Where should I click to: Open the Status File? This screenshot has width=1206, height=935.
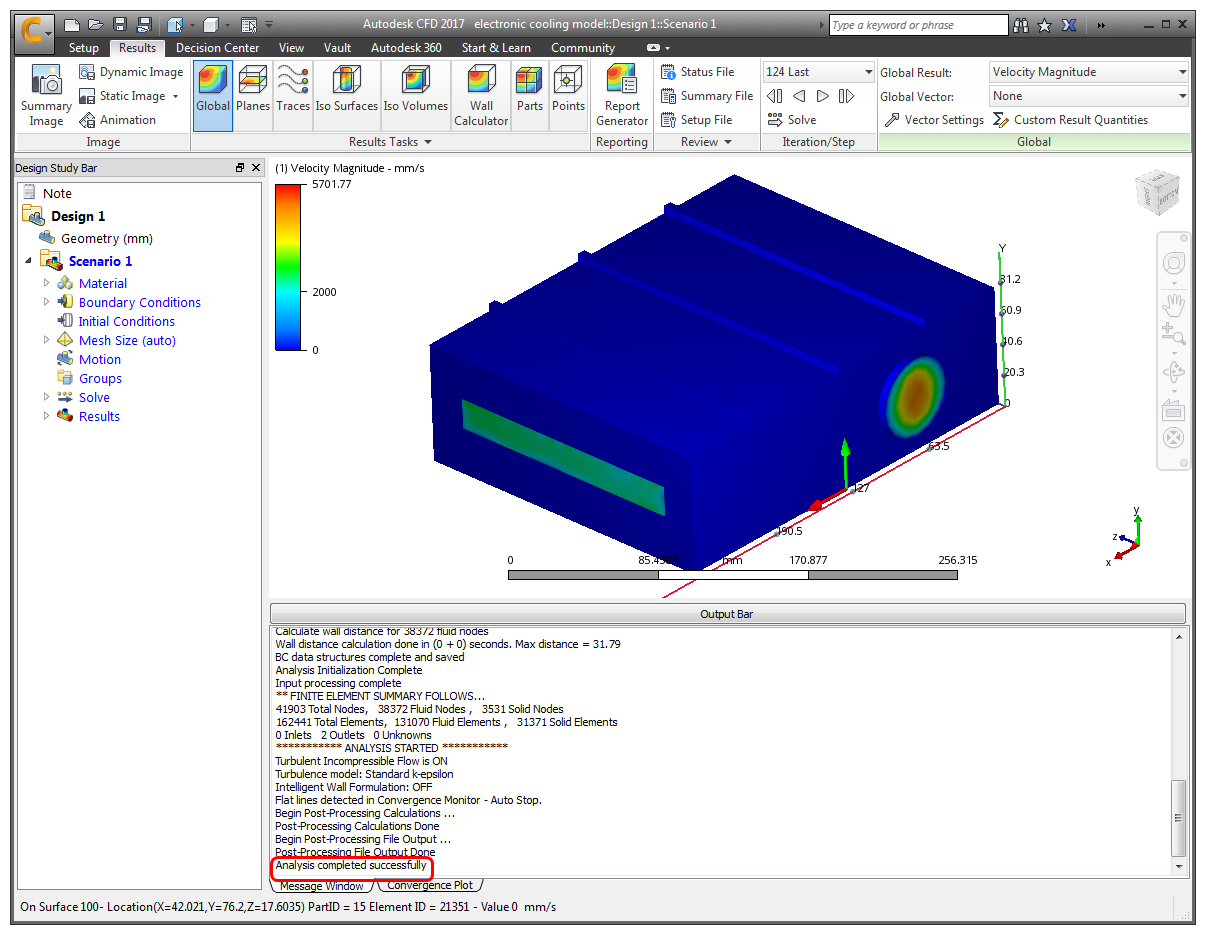pyautogui.click(x=697, y=72)
